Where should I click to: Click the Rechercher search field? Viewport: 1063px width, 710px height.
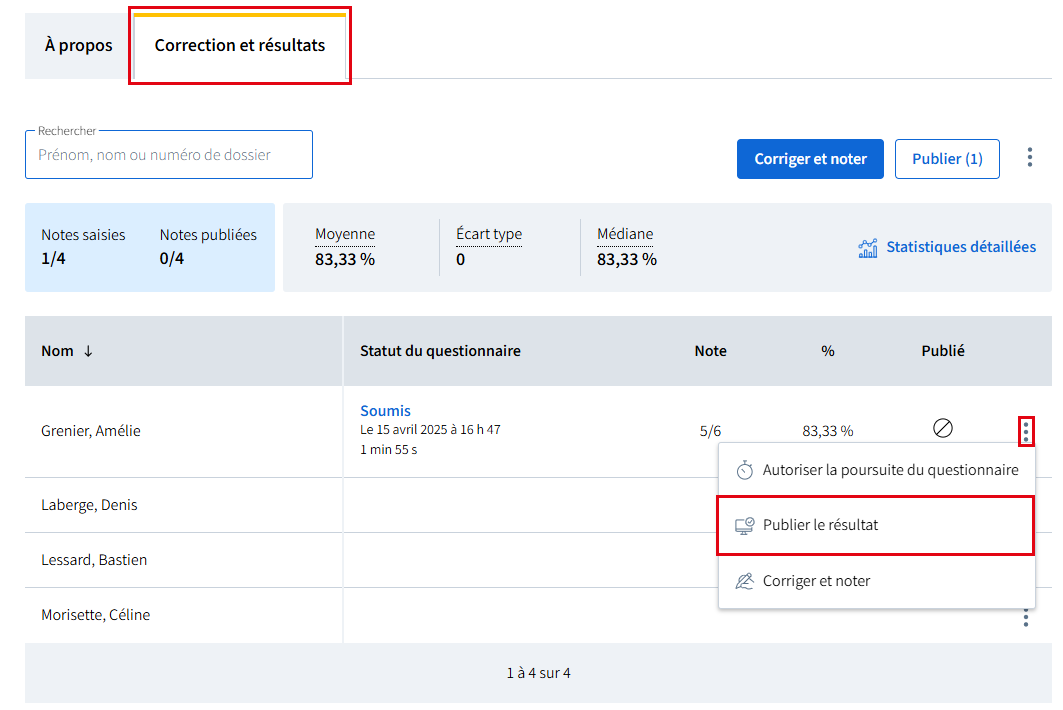pyautogui.click(x=169, y=155)
